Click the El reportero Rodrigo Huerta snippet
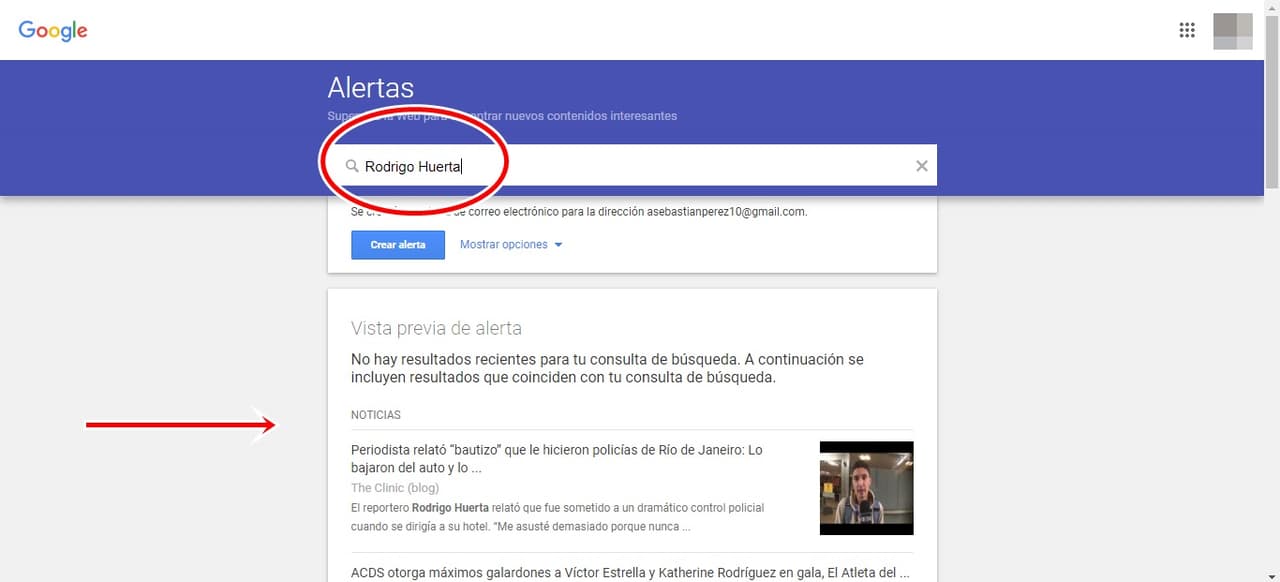The image size is (1280, 582). point(557,517)
